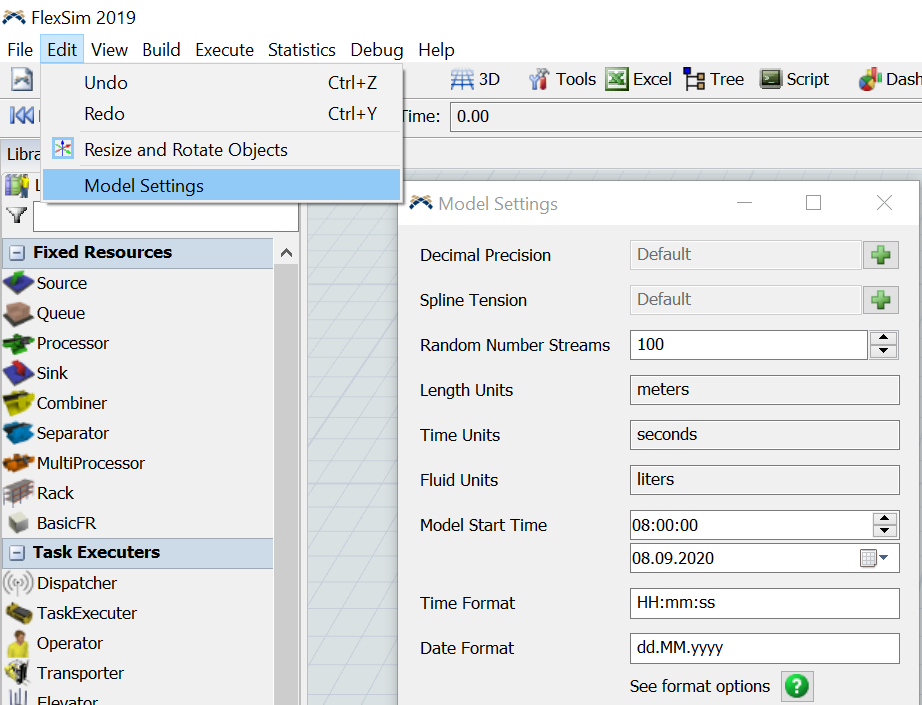Click the library search input field

(x=166, y=216)
